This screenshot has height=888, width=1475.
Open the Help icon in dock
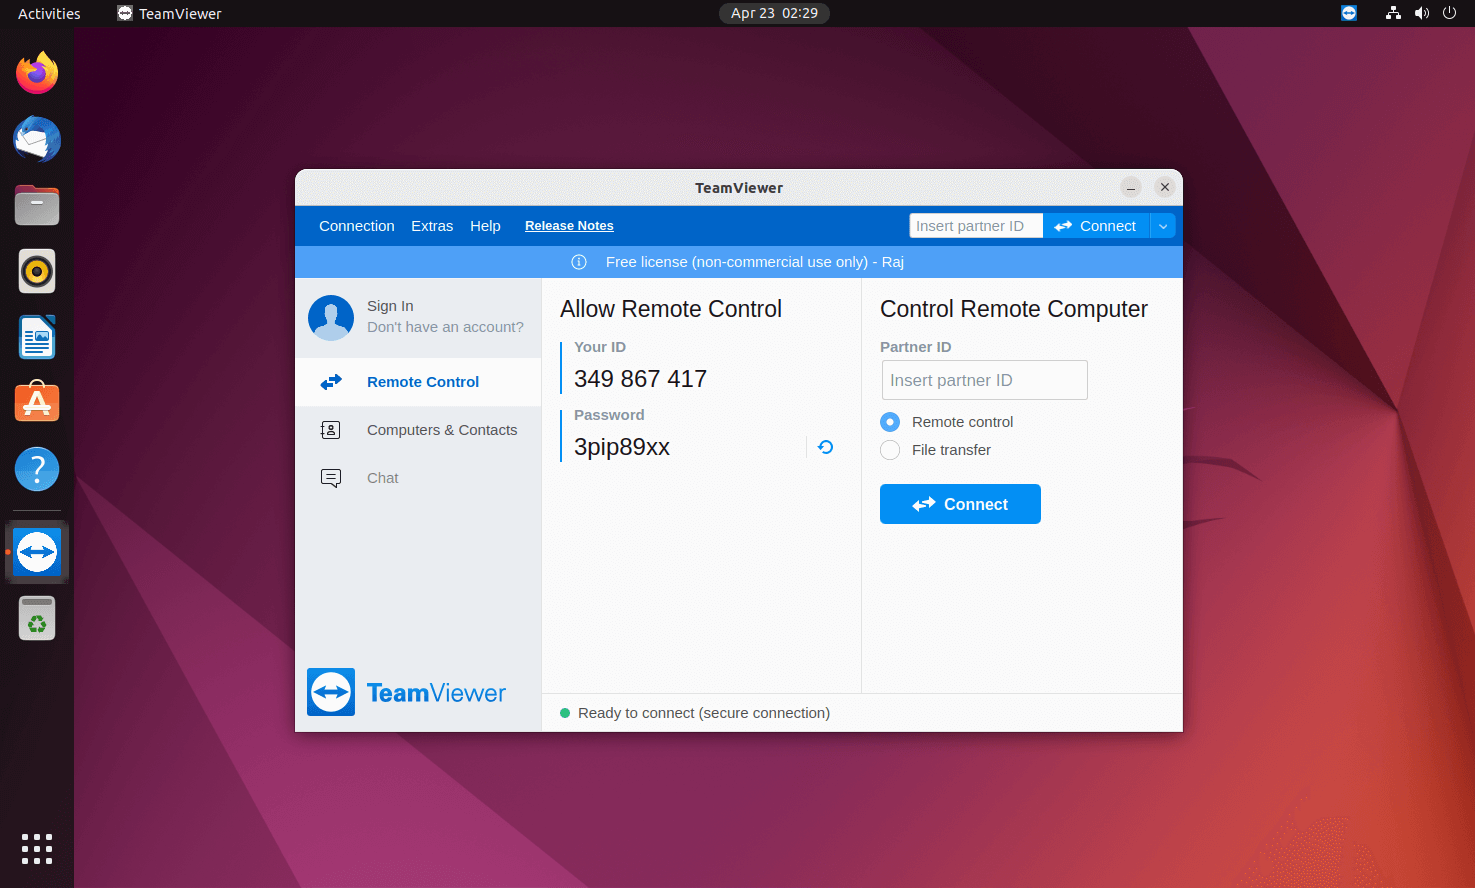point(37,469)
